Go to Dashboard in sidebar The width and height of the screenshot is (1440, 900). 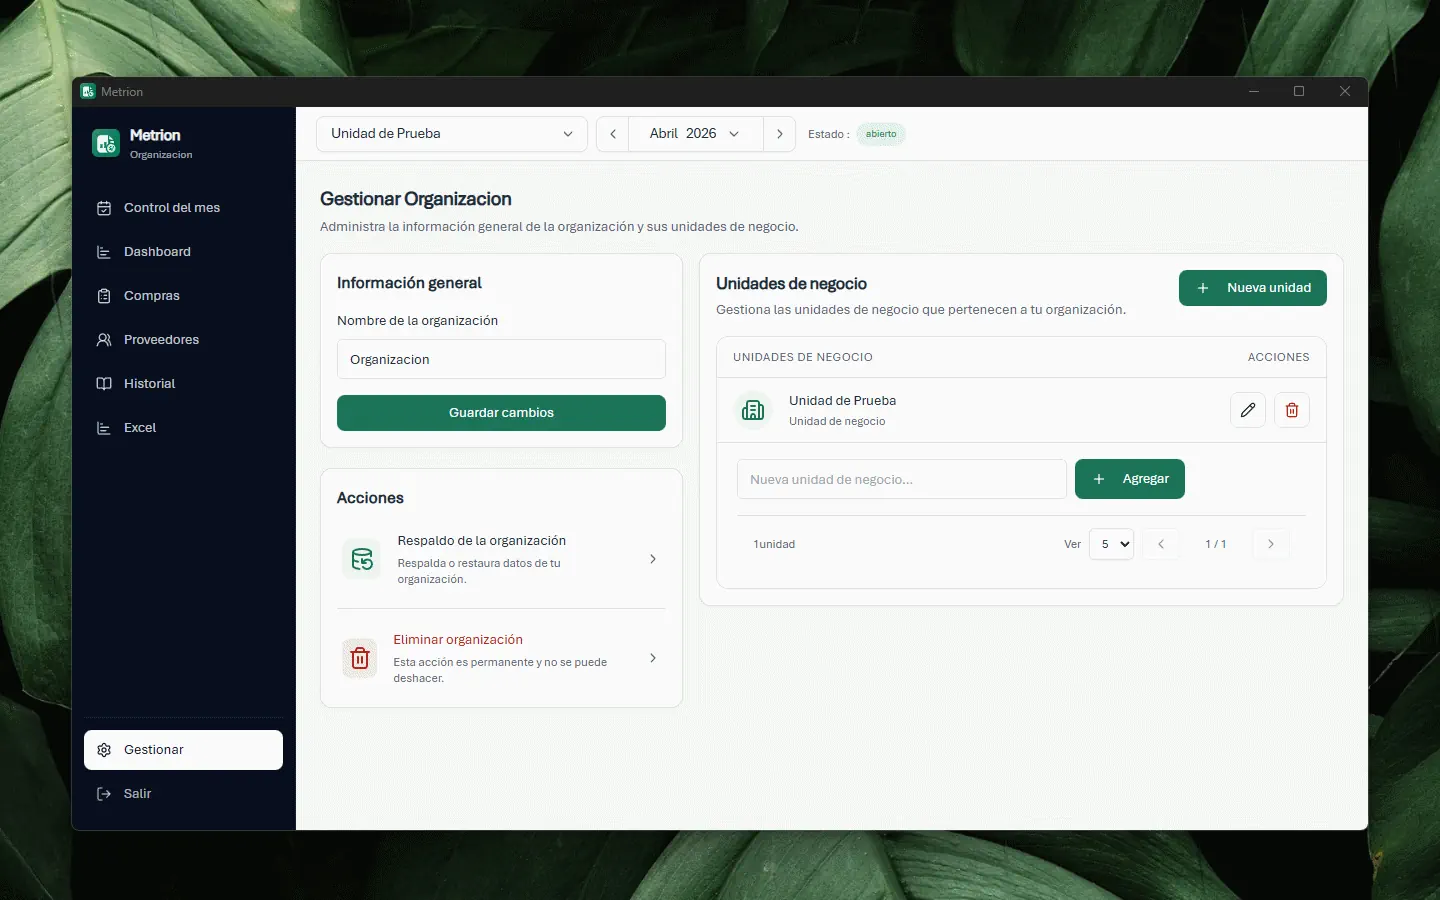tap(183, 252)
